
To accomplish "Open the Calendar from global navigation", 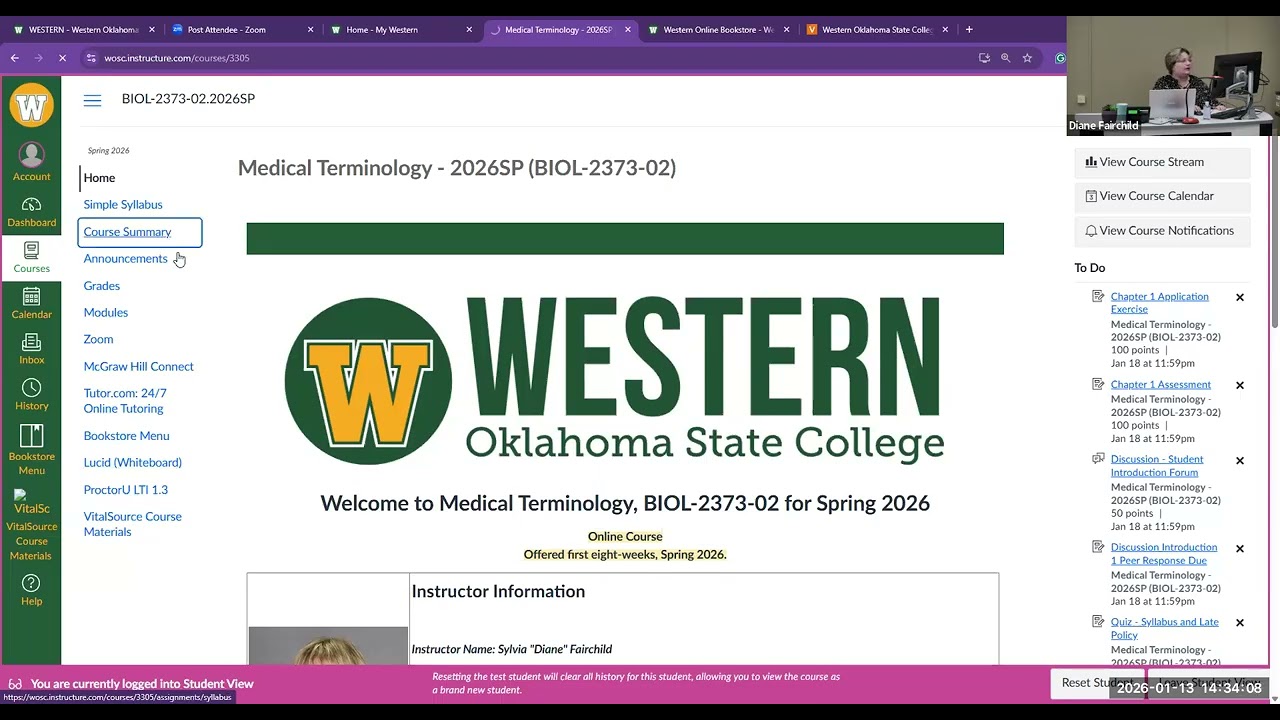I will coord(31,303).
